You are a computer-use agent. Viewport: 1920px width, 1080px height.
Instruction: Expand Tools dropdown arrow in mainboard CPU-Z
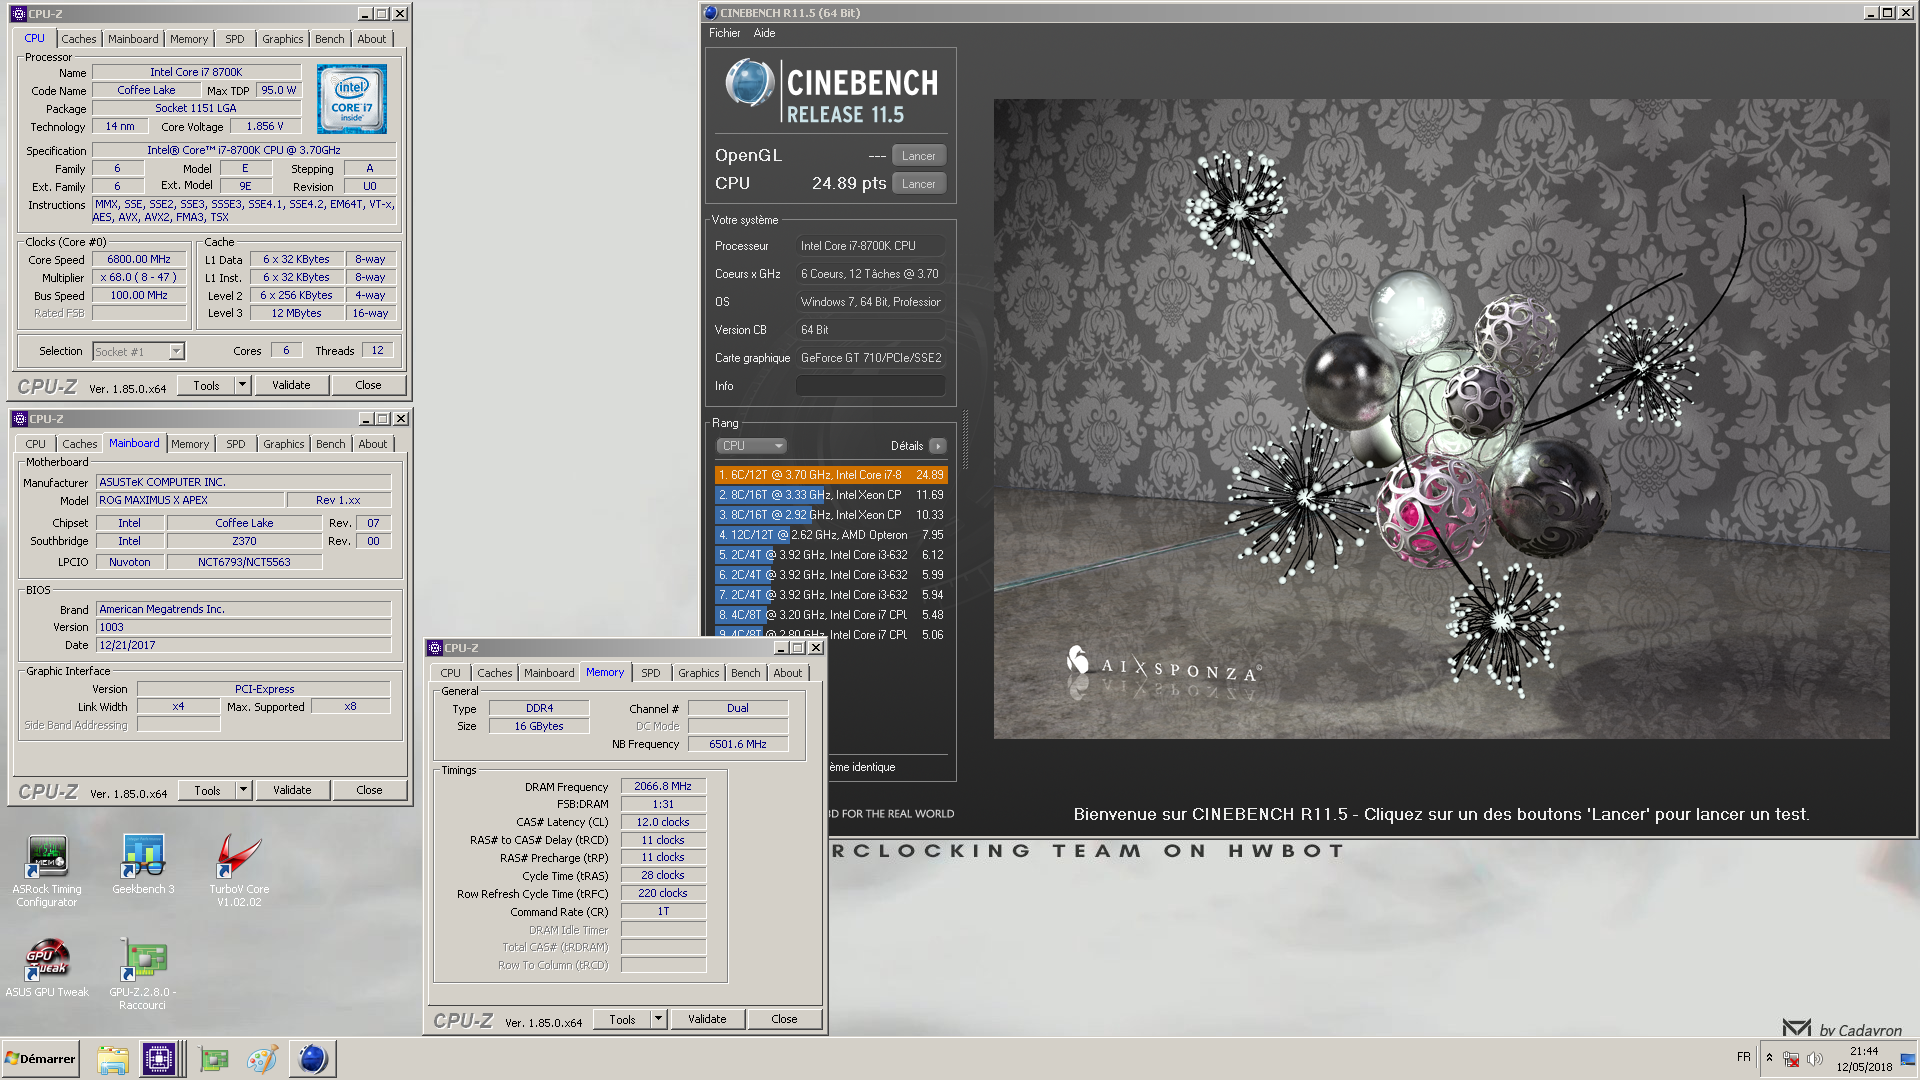(x=243, y=790)
